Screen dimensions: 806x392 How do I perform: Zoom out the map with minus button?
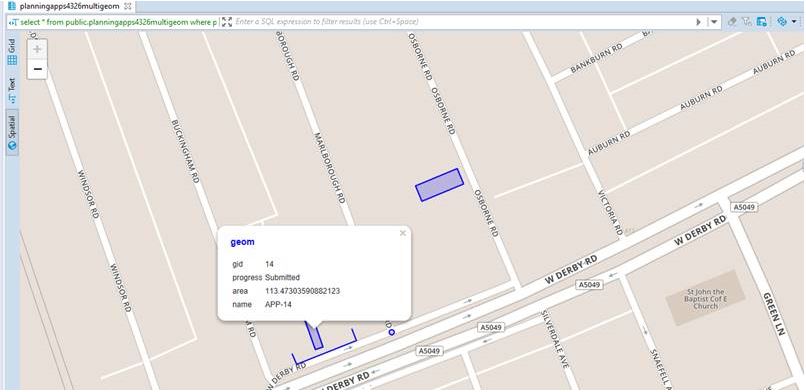37,69
